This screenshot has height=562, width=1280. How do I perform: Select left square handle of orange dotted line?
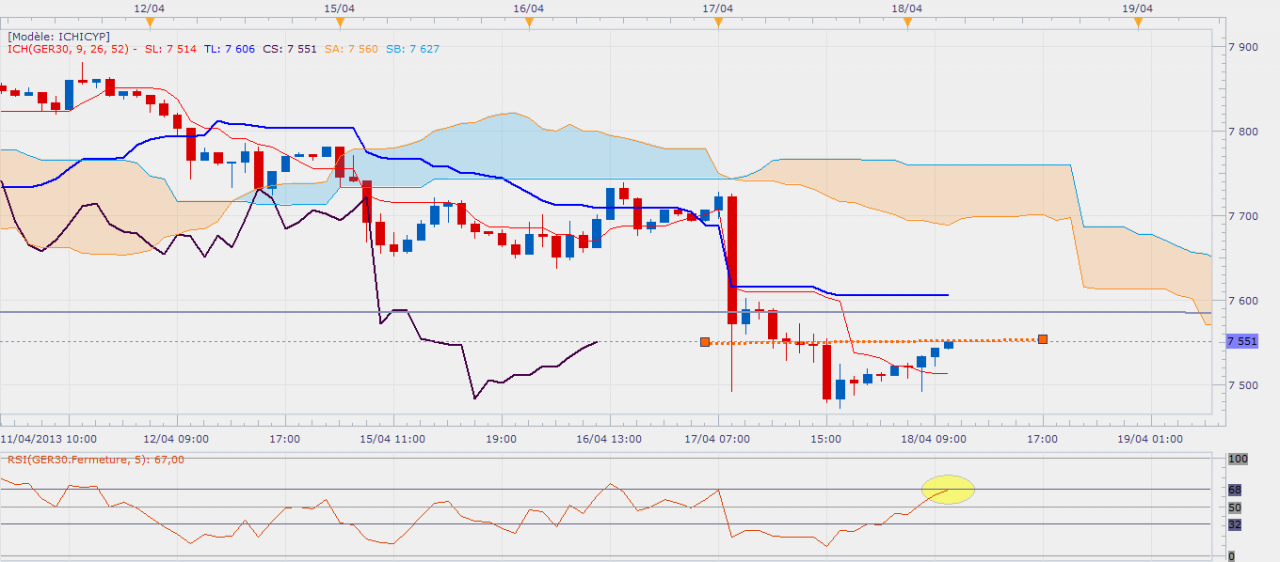point(705,342)
